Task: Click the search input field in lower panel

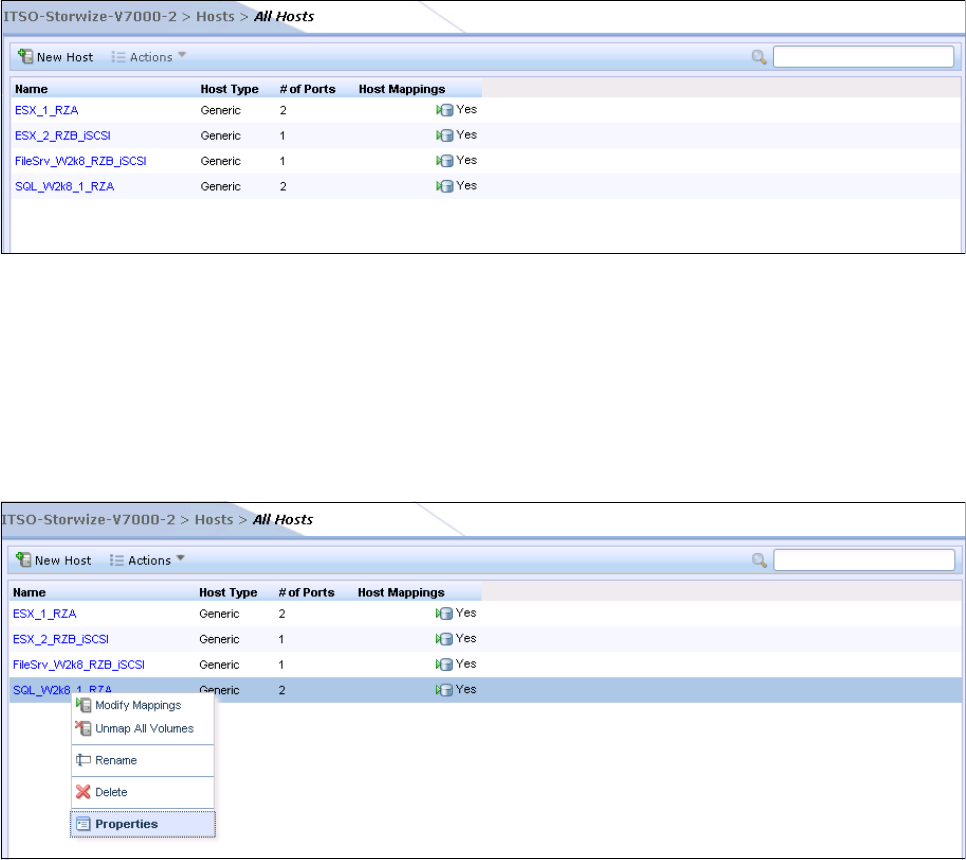Action: pos(863,560)
